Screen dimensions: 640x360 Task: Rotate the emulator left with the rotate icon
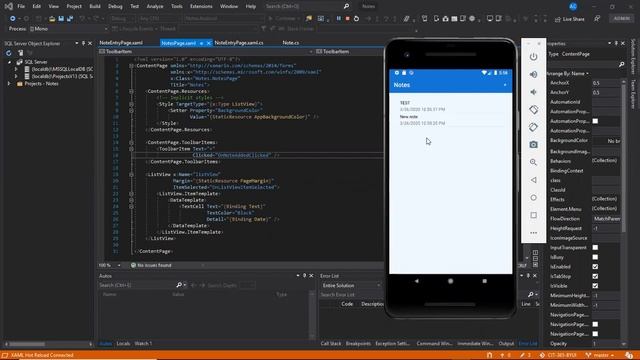(533, 109)
